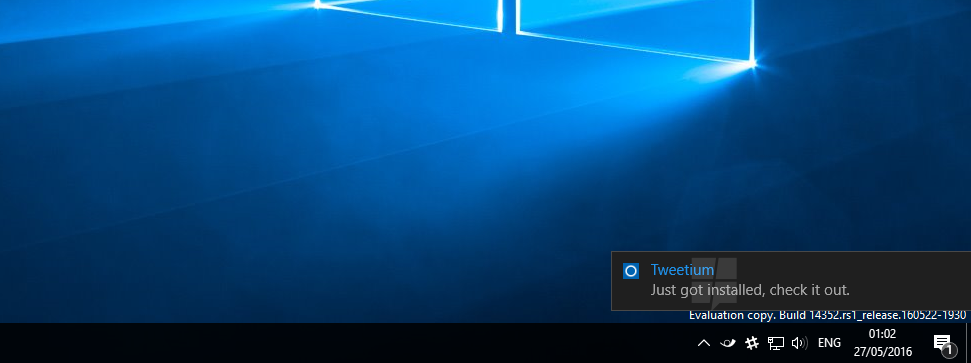Image resolution: width=971 pixels, height=363 pixels.
Task: Click the Evaluation copy build watermark text
Action: (827, 315)
